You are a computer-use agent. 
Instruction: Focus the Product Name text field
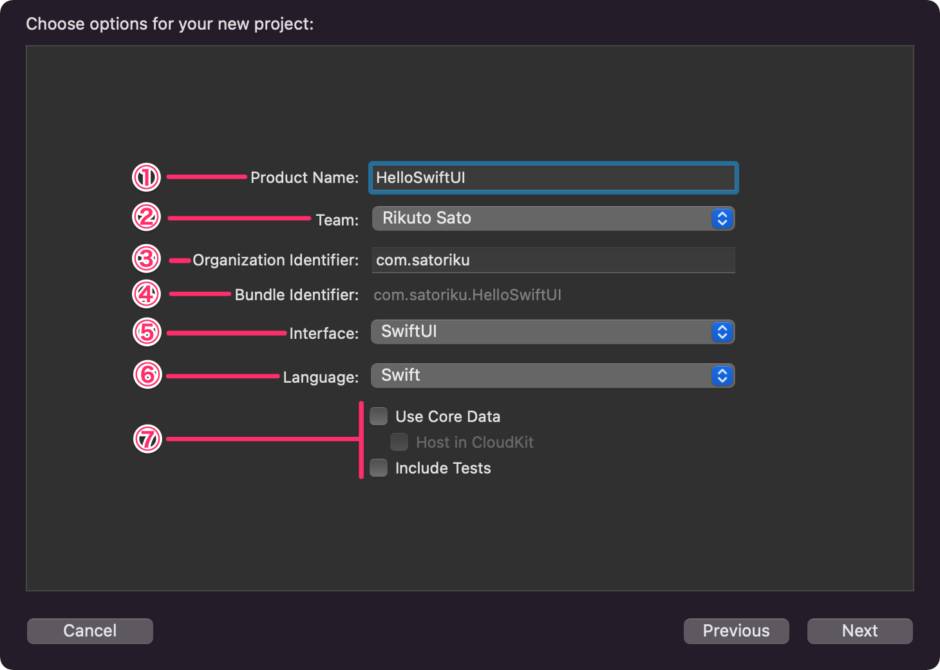pos(553,178)
